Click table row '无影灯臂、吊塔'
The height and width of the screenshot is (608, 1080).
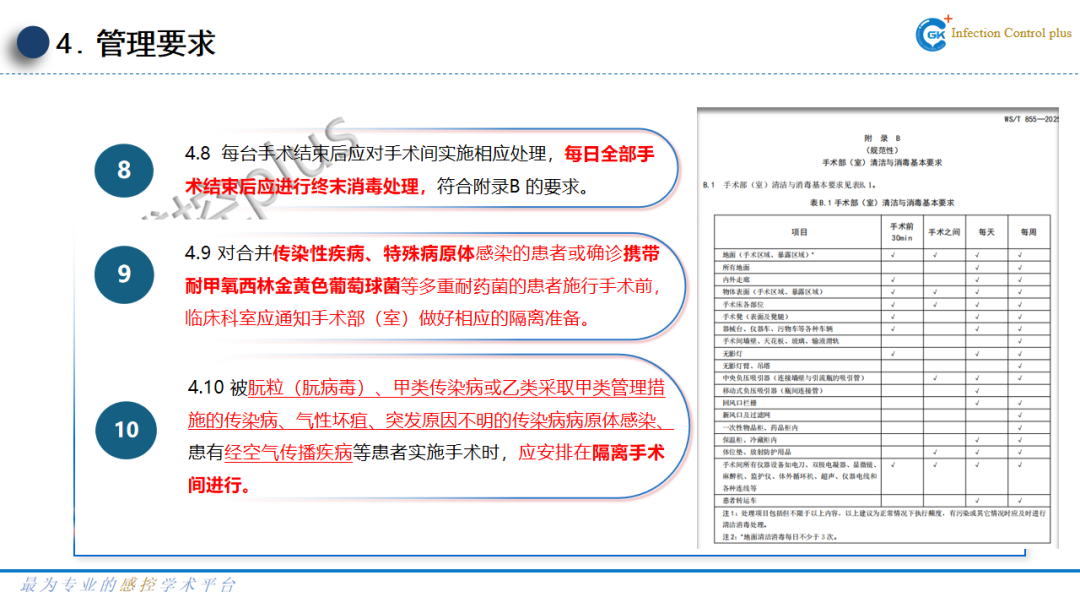coord(882,366)
